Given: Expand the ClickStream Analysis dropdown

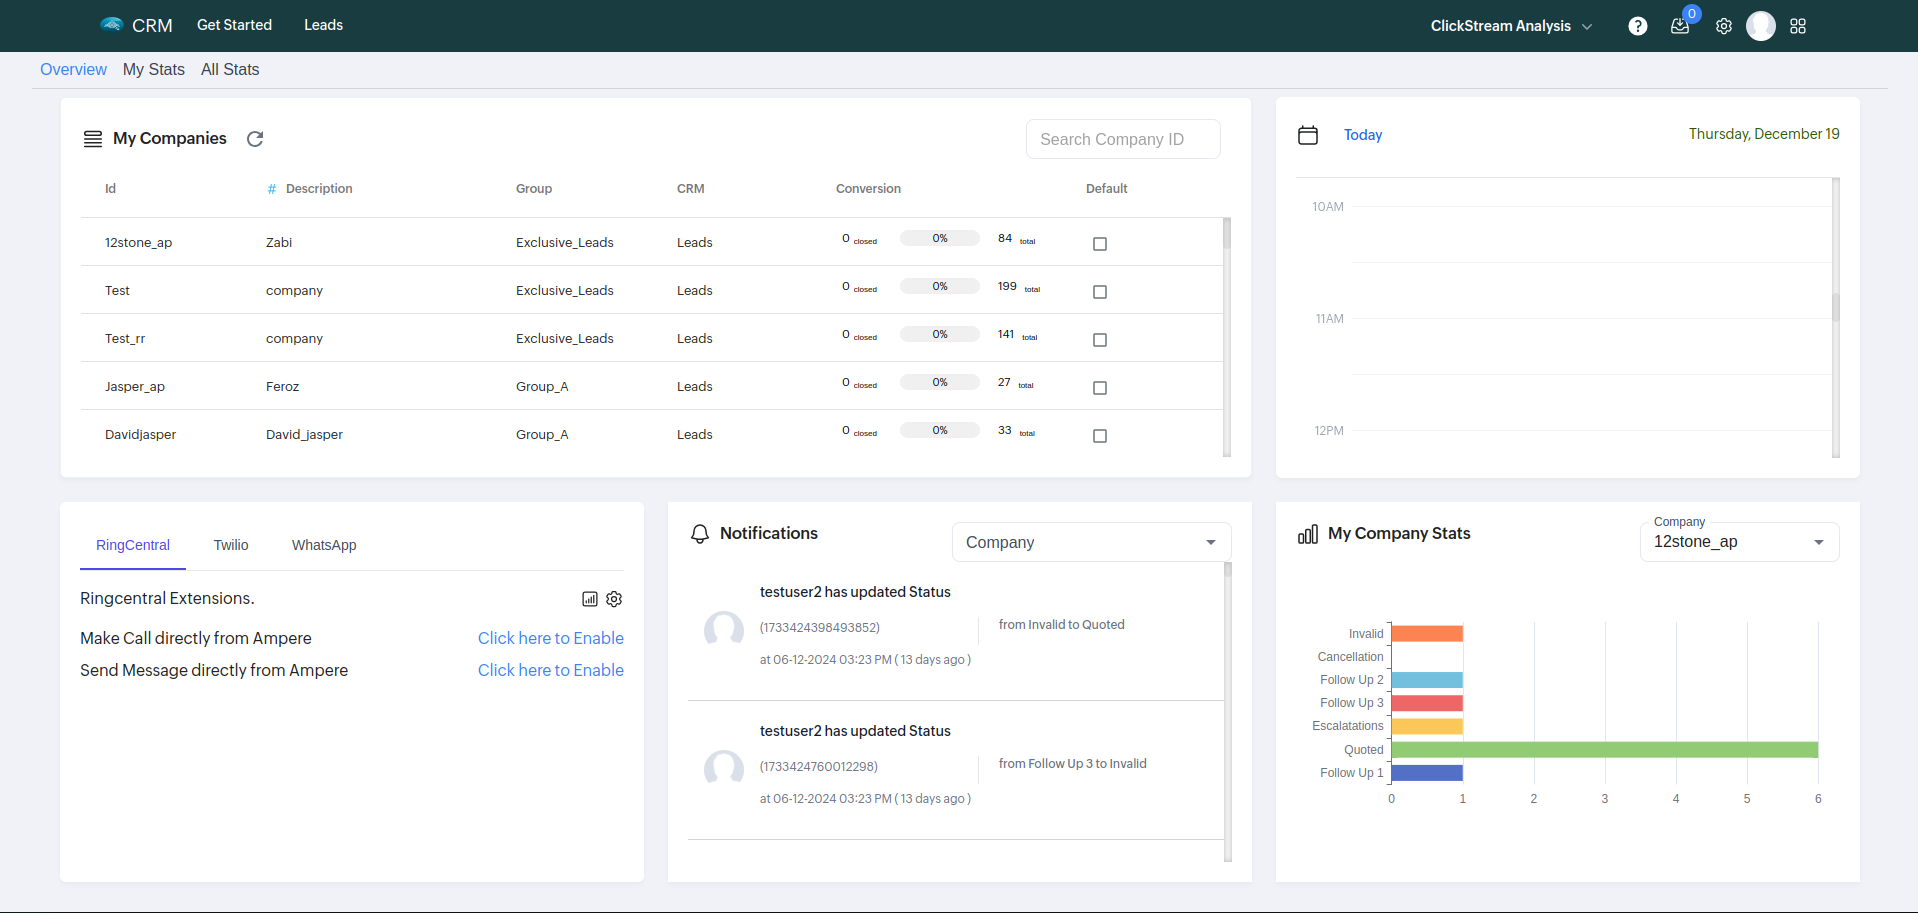Looking at the screenshot, I should click(x=1511, y=26).
